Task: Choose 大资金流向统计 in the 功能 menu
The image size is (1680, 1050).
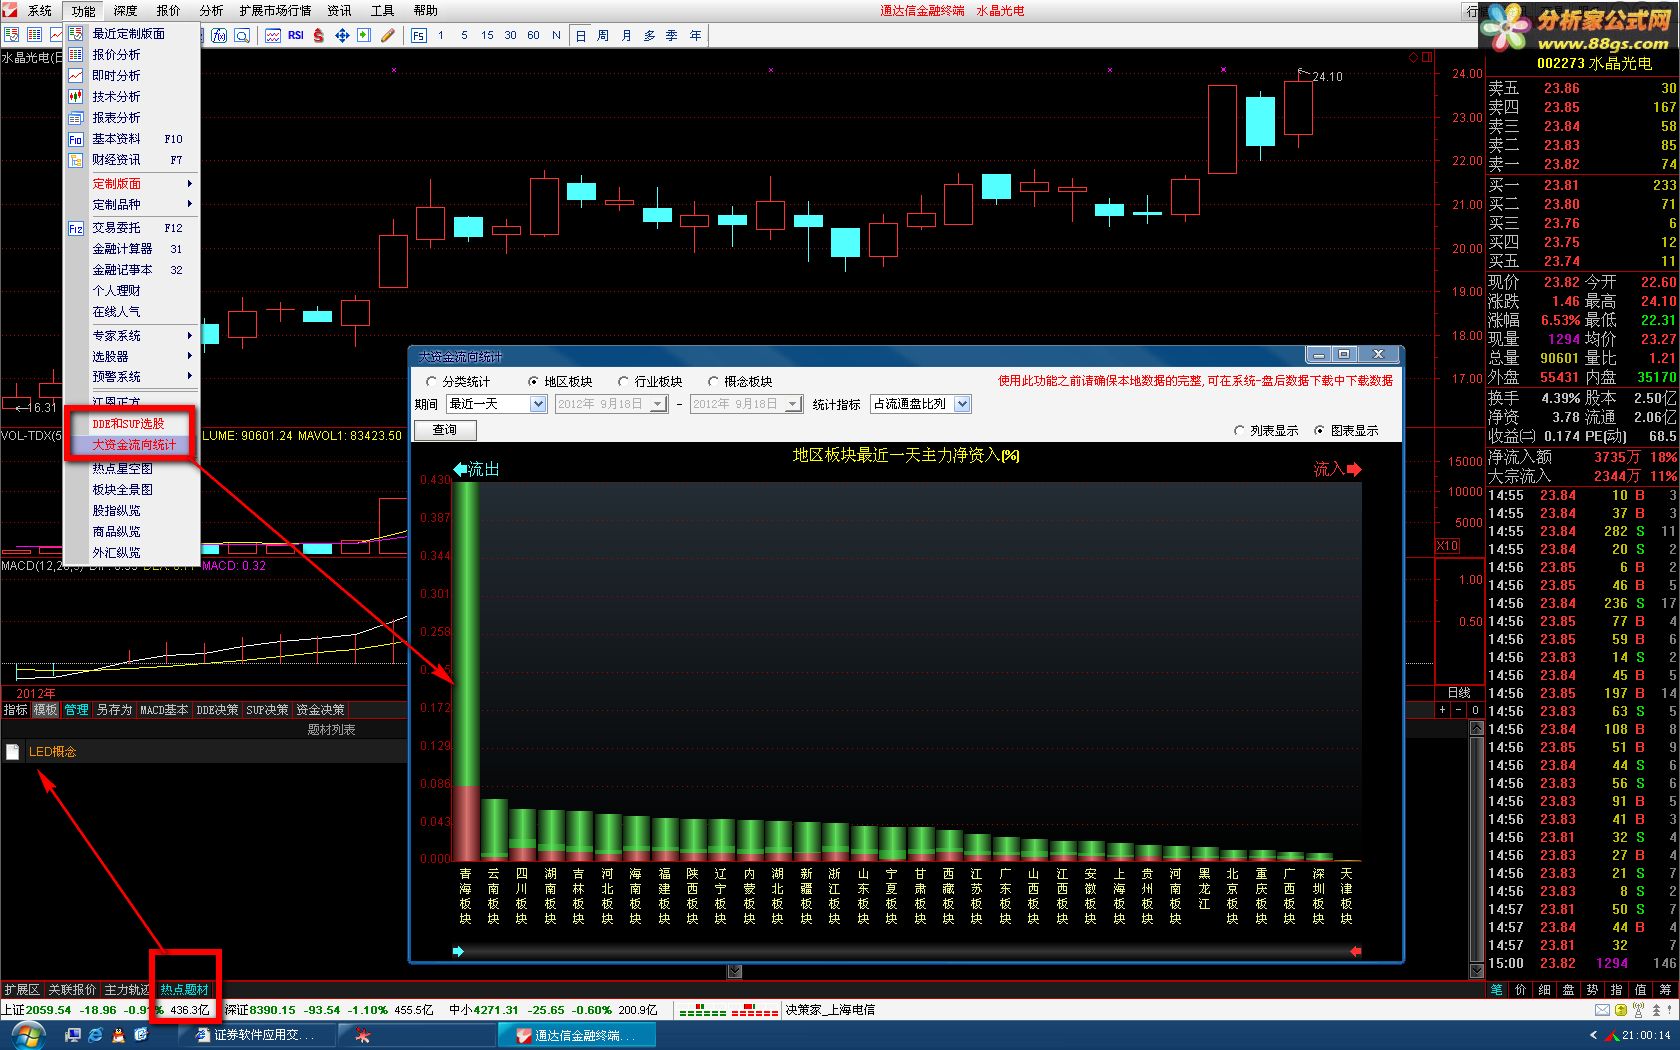Action: (132, 445)
